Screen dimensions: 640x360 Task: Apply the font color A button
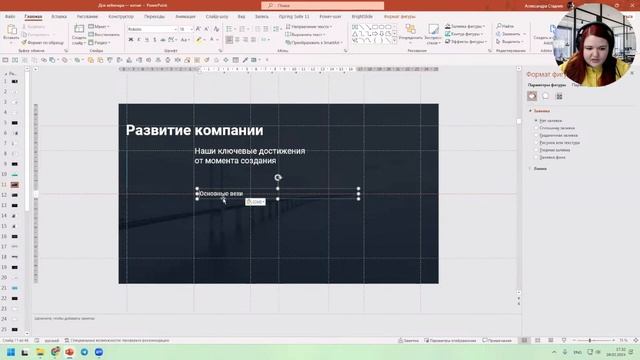(x=212, y=40)
